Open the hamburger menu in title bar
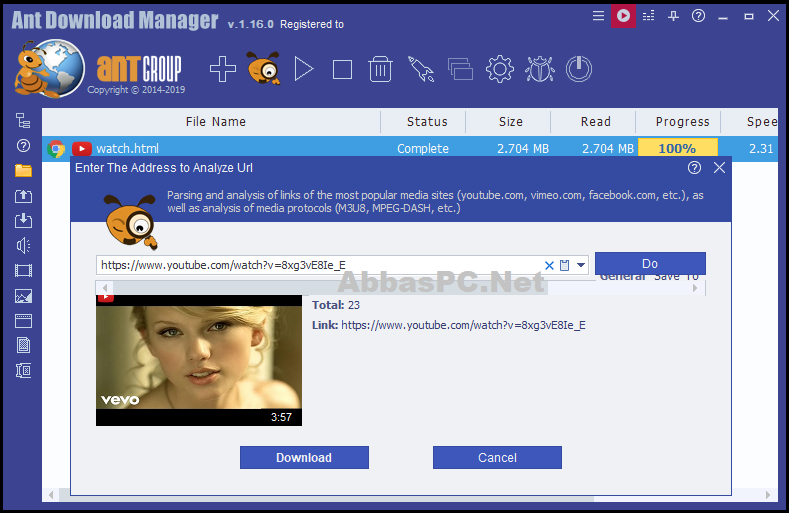Image resolution: width=789 pixels, height=513 pixels. point(598,16)
